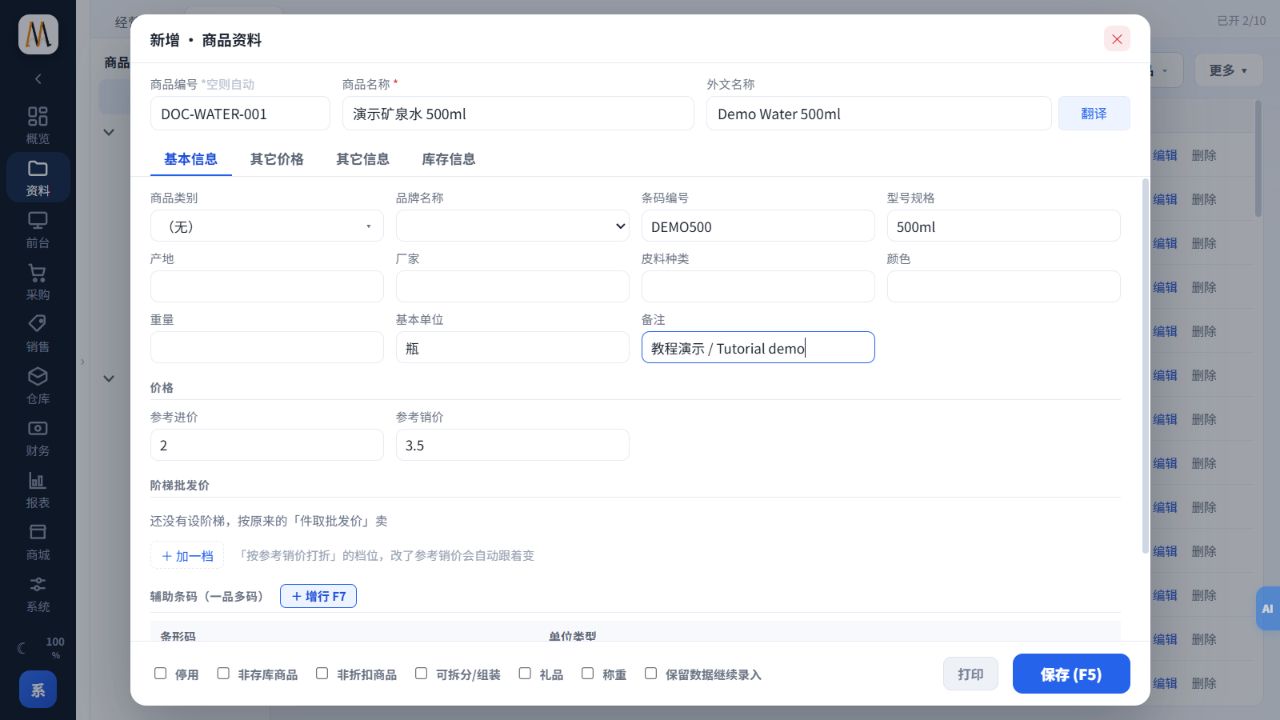This screenshot has width=1280, height=720.
Task: Click the 商品编号 field DOC-WATER-001
Action: pos(240,113)
